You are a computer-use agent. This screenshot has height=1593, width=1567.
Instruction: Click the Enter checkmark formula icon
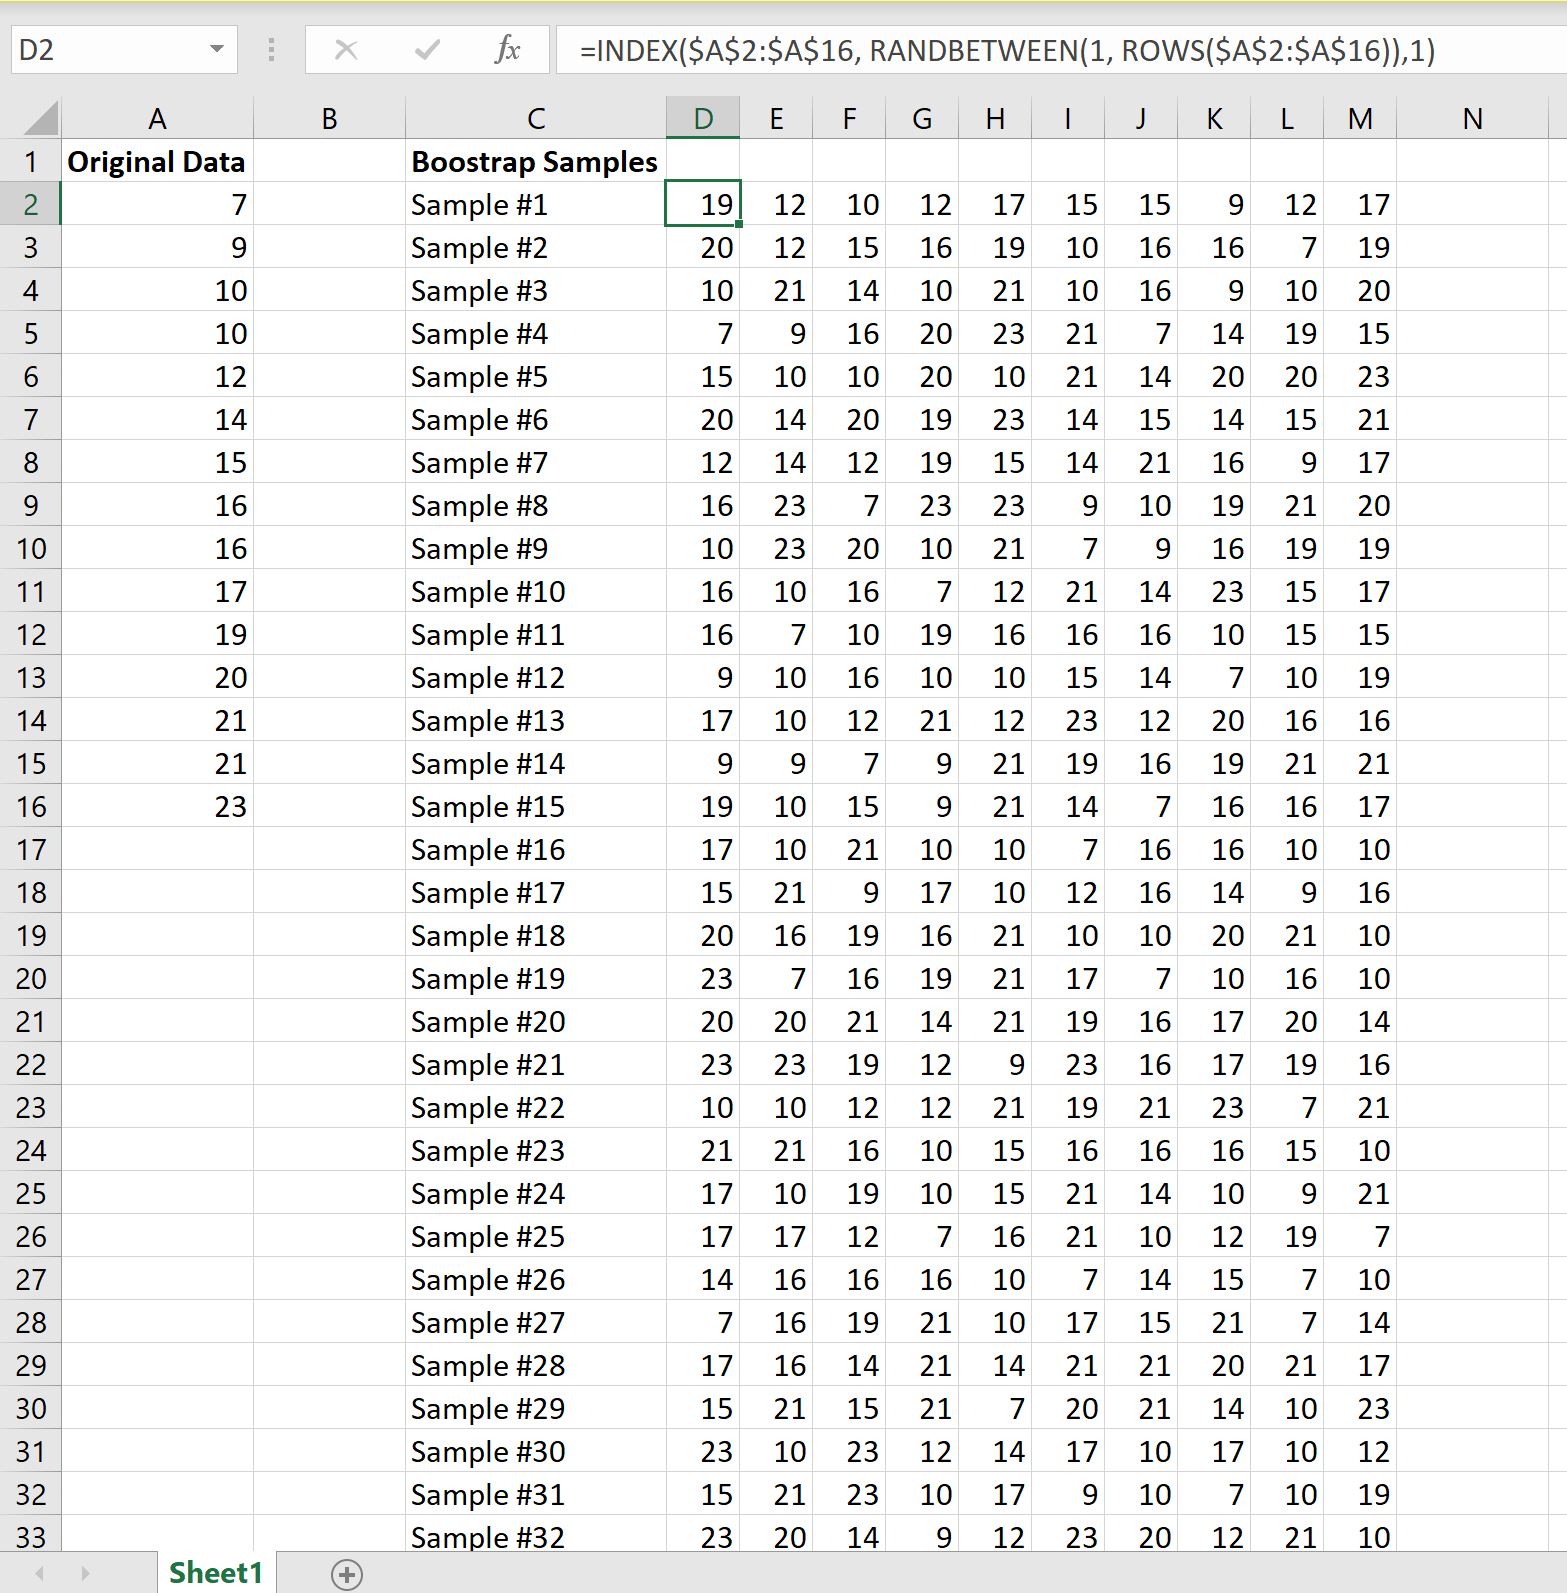point(427,49)
